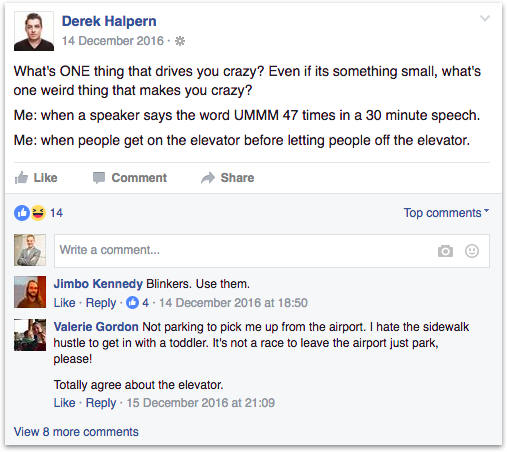Reply to Jimbo Kennedy's comment
This screenshot has height=452, width=507.
tap(101, 303)
